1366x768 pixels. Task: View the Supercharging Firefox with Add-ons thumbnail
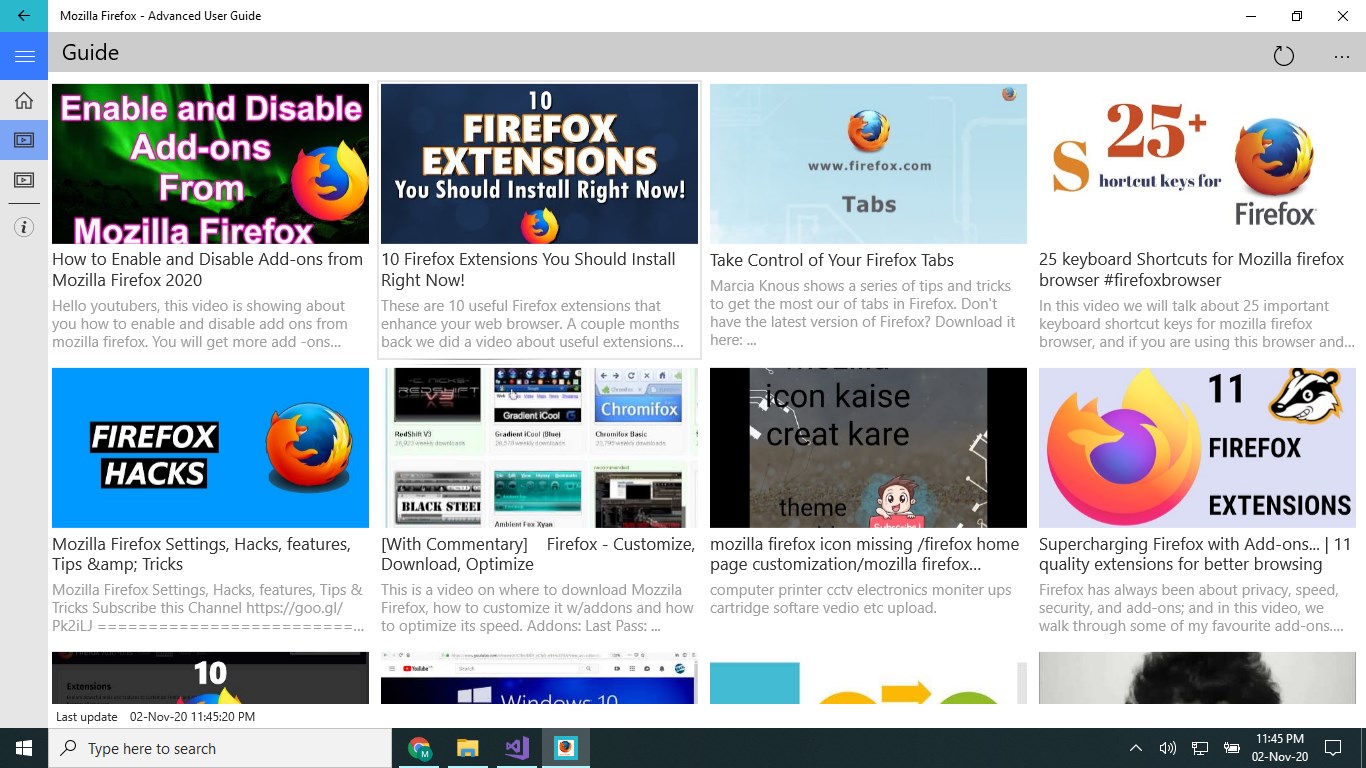click(1197, 447)
